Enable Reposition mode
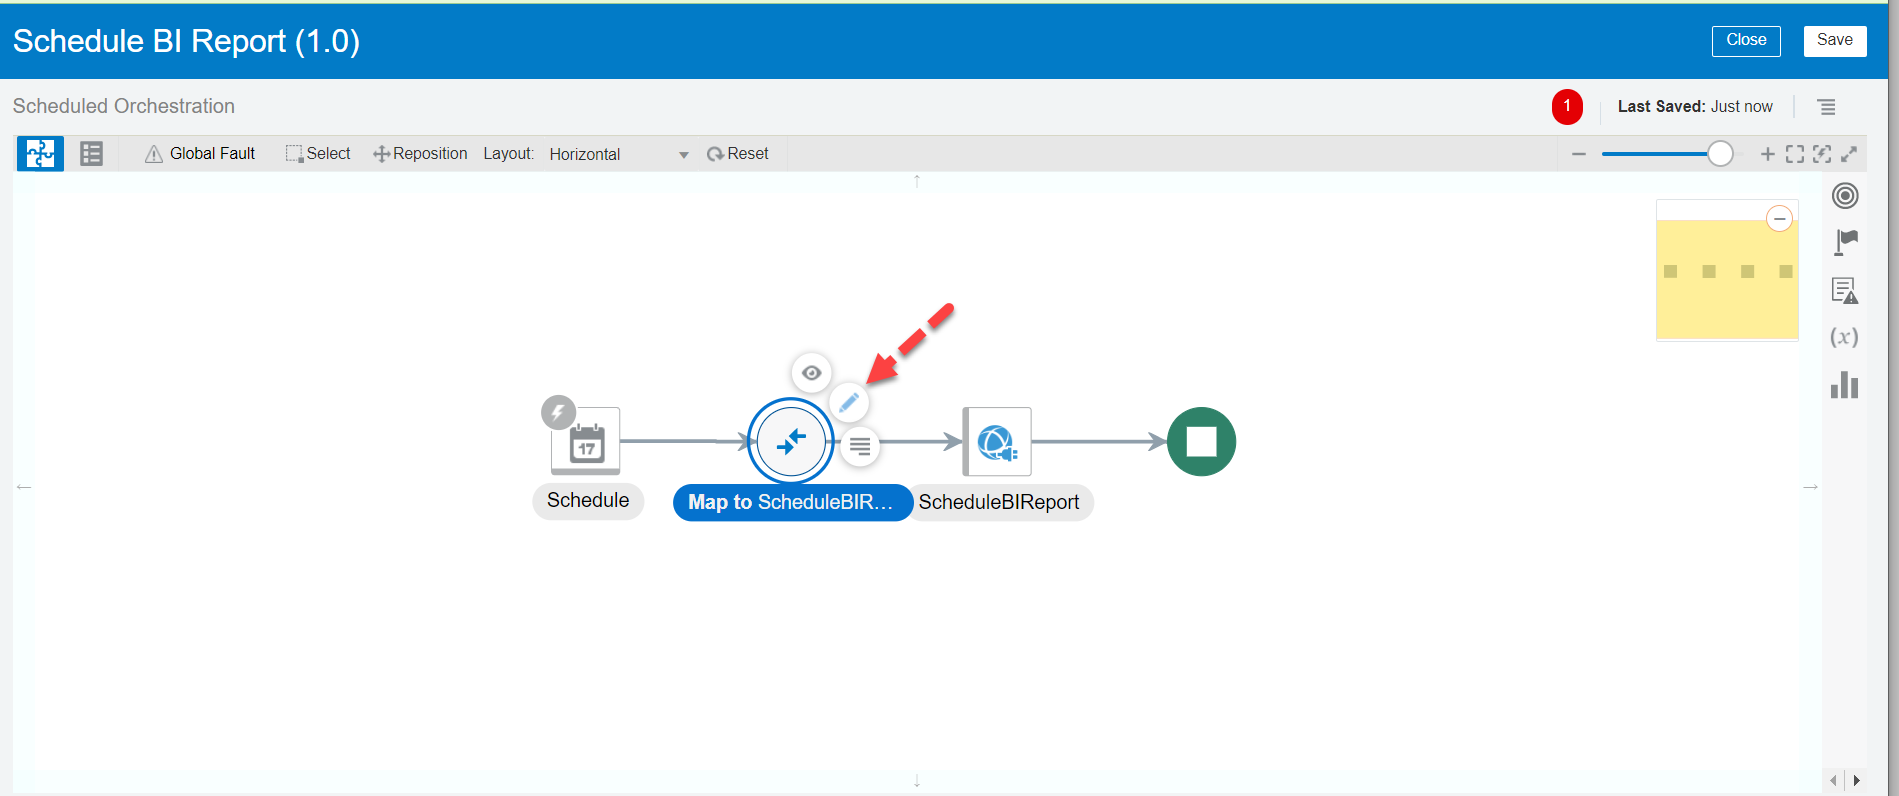Image resolution: width=1899 pixels, height=796 pixels. [x=420, y=154]
